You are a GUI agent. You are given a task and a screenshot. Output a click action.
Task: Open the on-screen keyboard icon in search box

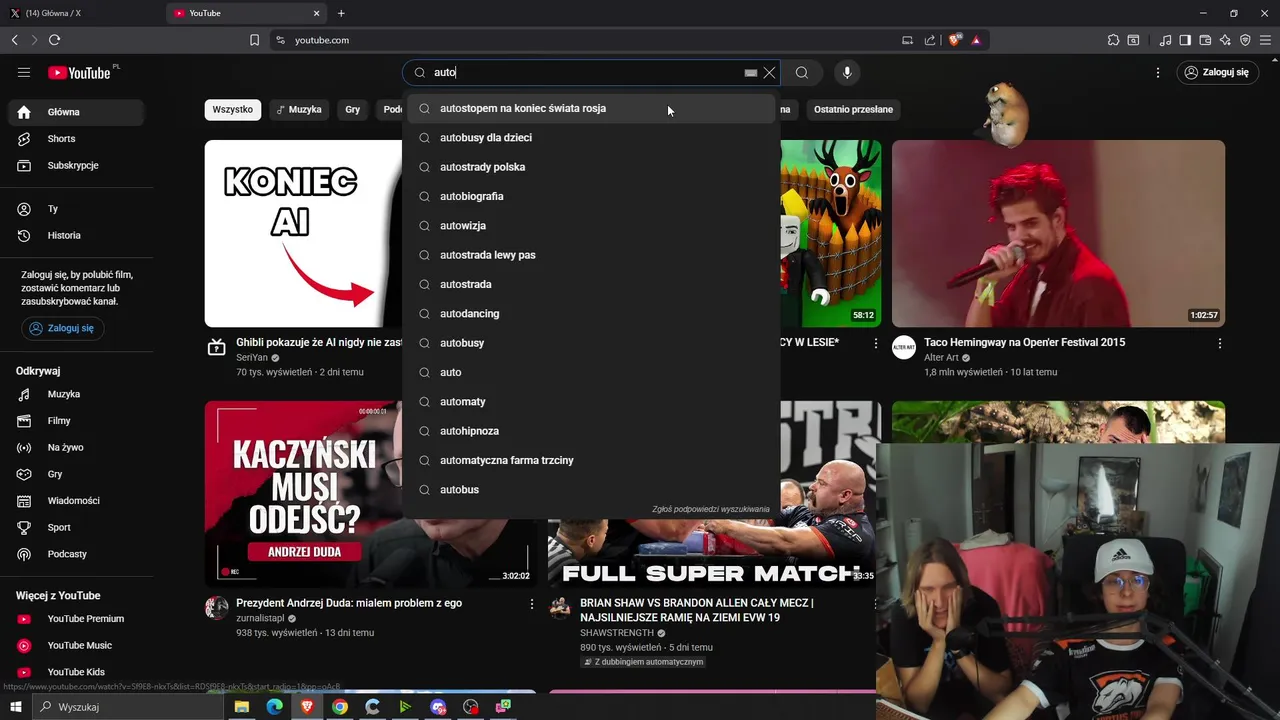click(x=750, y=73)
